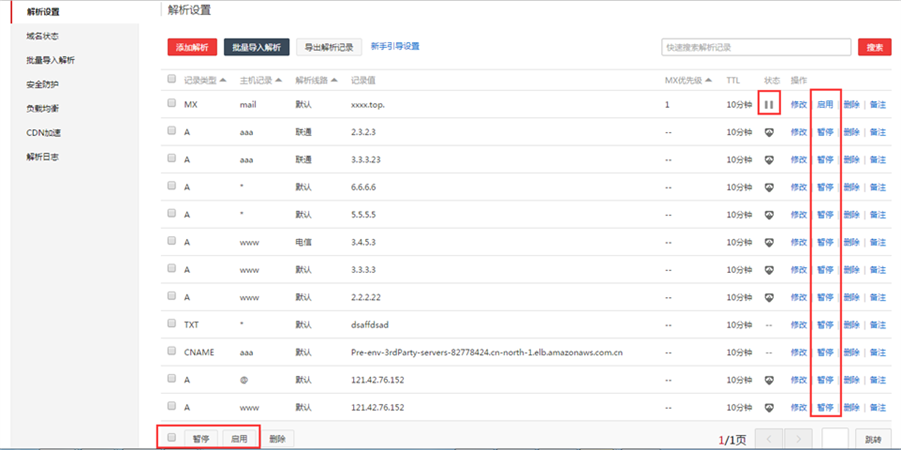This screenshot has width=901, height=450.
Task: Click the shield status icon for record 2.3.2.3
Action: point(769,132)
